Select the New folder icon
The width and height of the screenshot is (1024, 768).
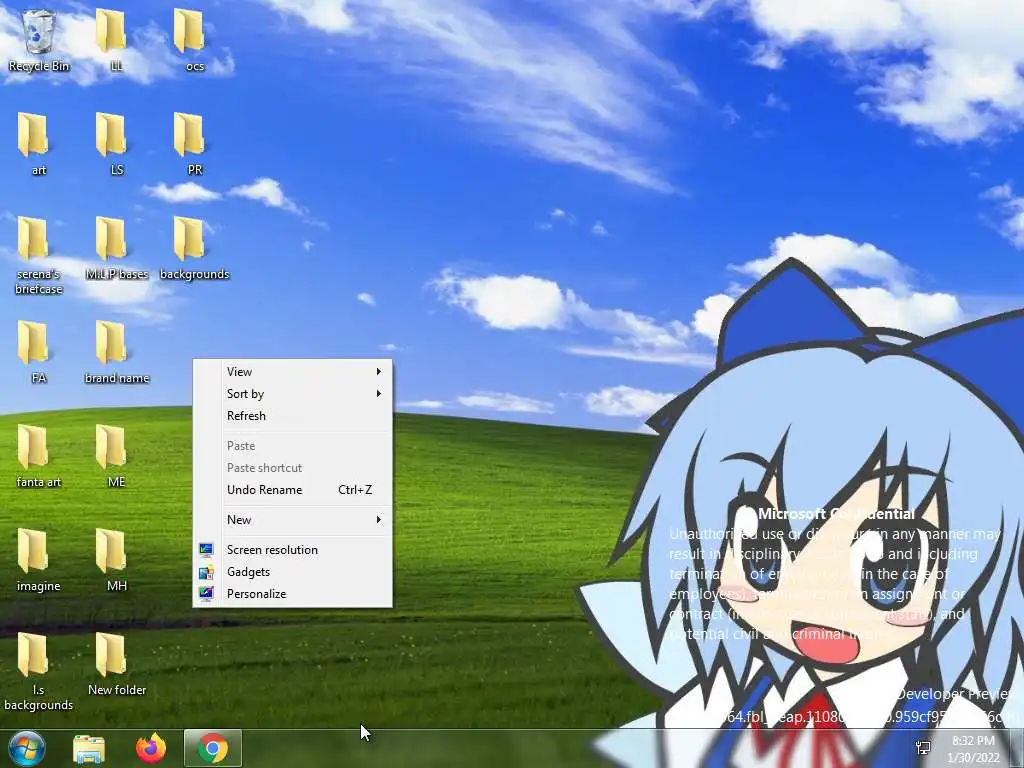(117, 664)
